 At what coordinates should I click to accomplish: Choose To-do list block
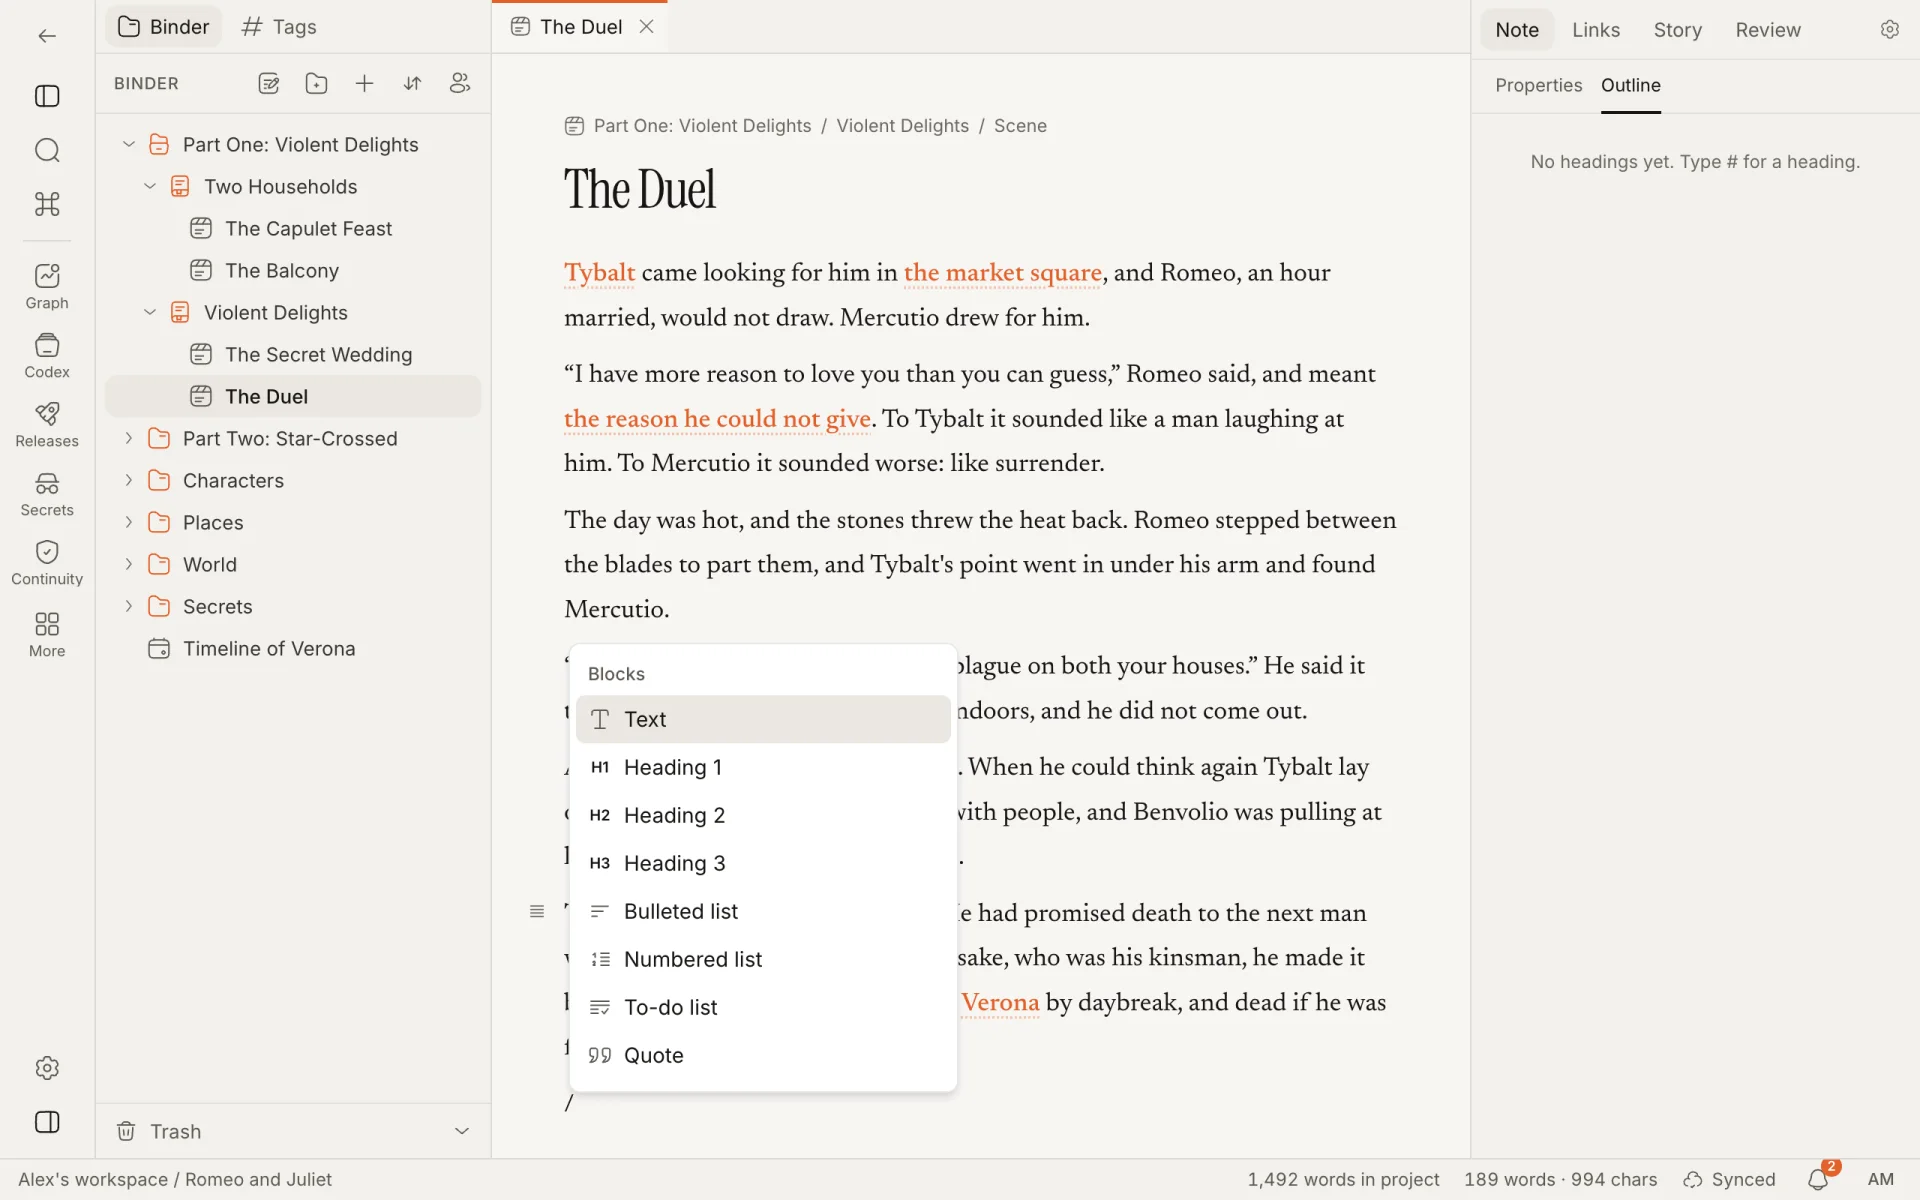coord(763,1007)
